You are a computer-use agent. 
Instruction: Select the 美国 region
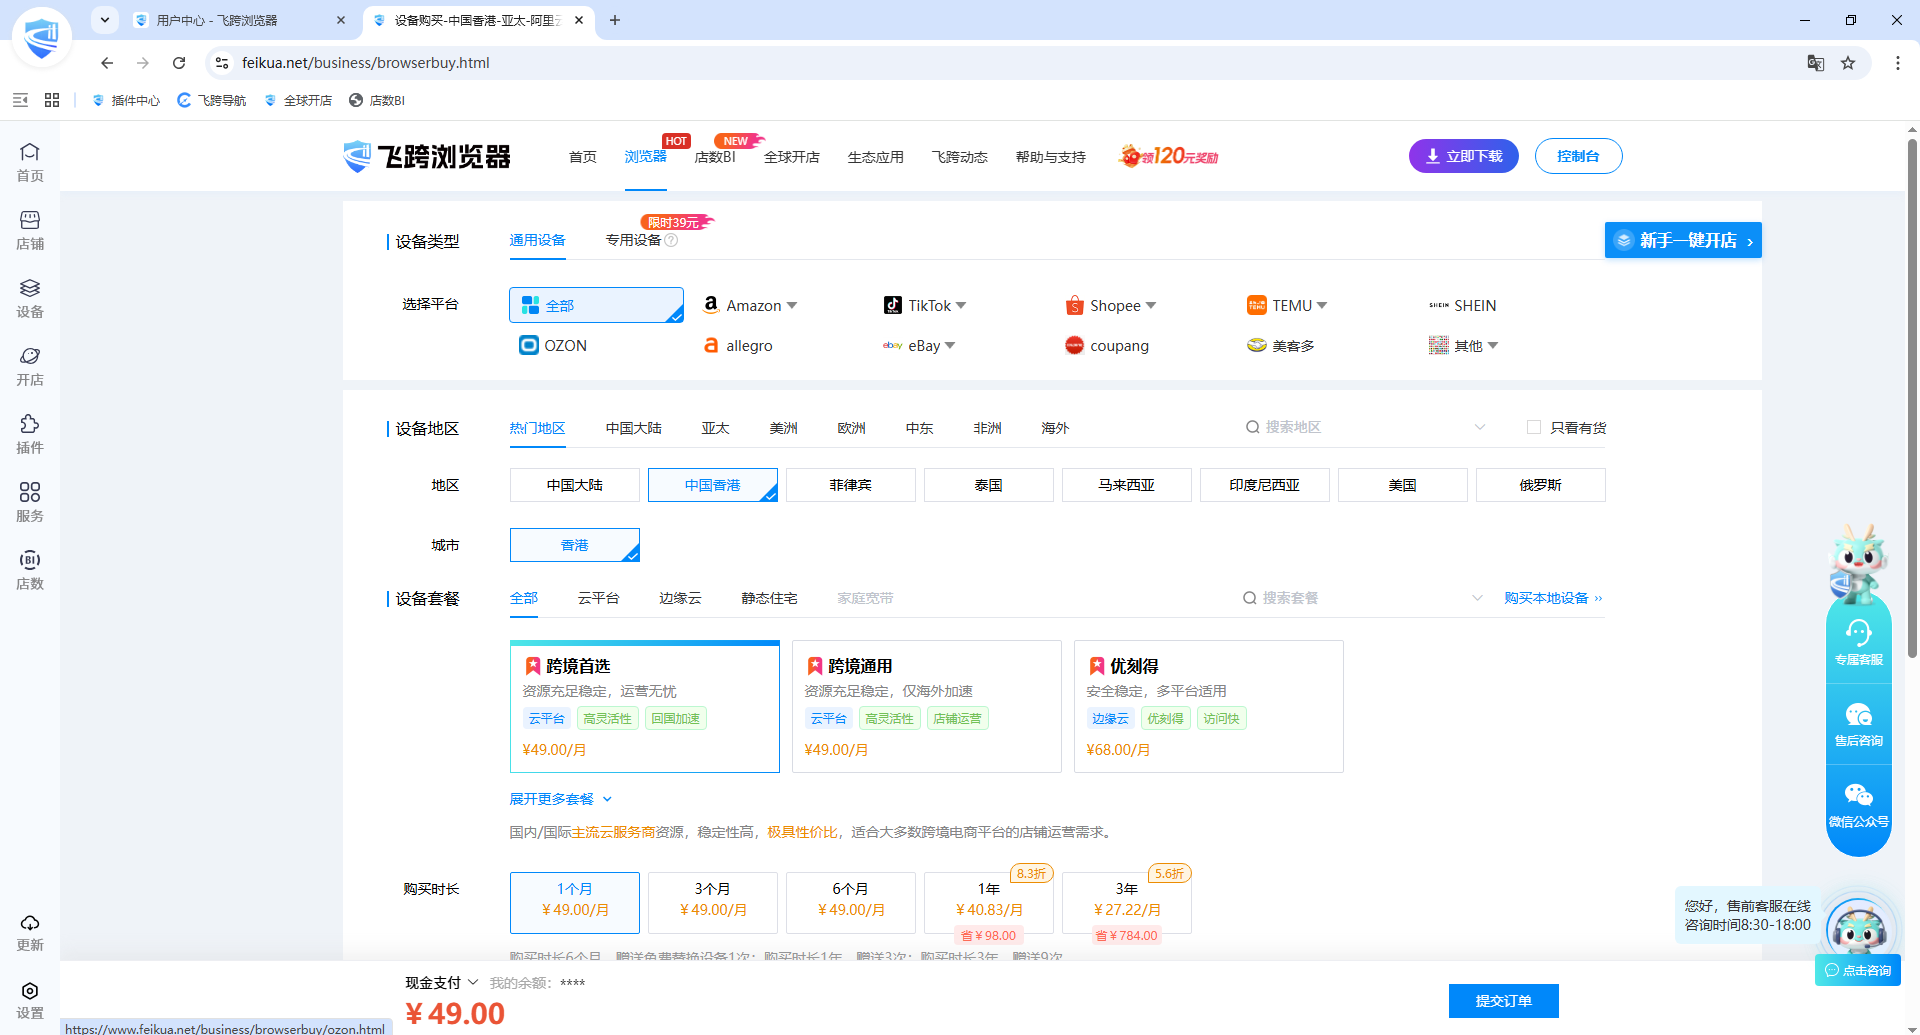pyautogui.click(x=1403, y=485)
